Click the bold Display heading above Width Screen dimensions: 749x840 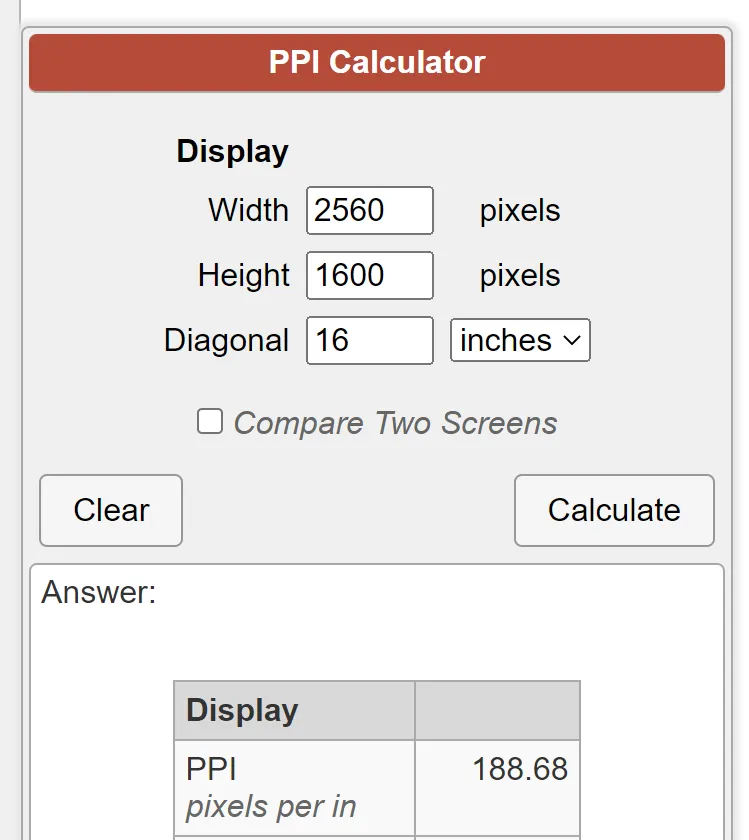click(x=233, y=152)
